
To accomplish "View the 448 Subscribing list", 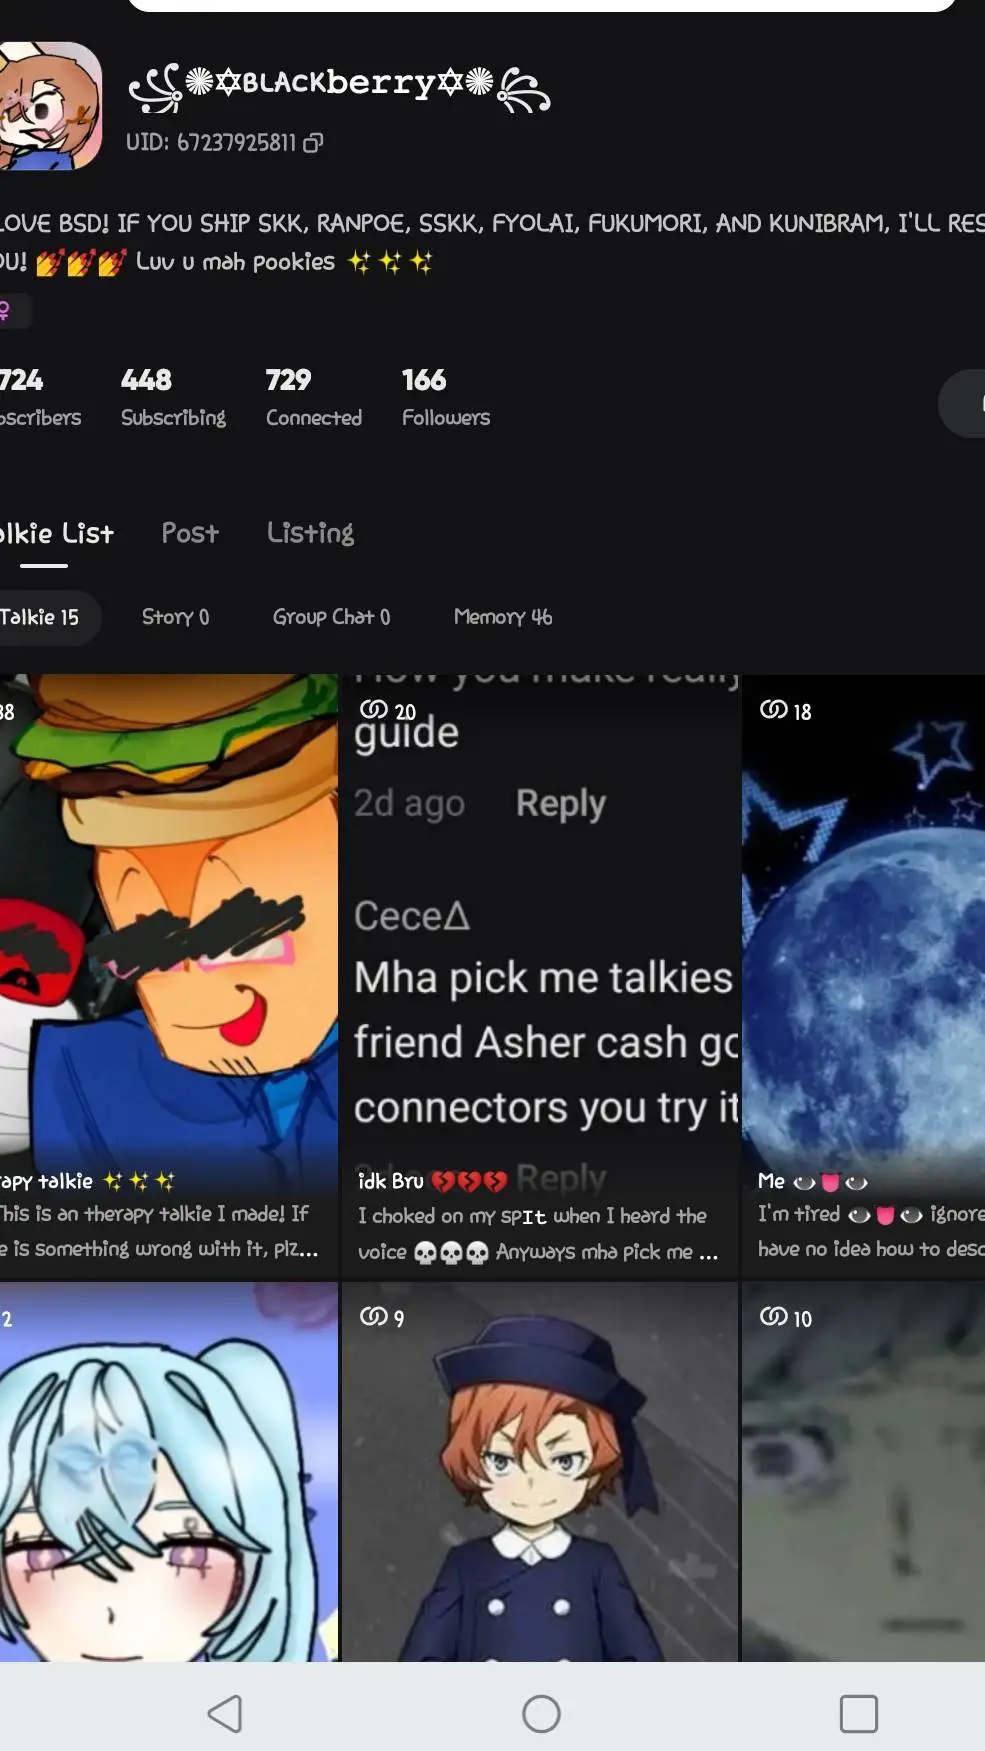I will pos(173,397).
